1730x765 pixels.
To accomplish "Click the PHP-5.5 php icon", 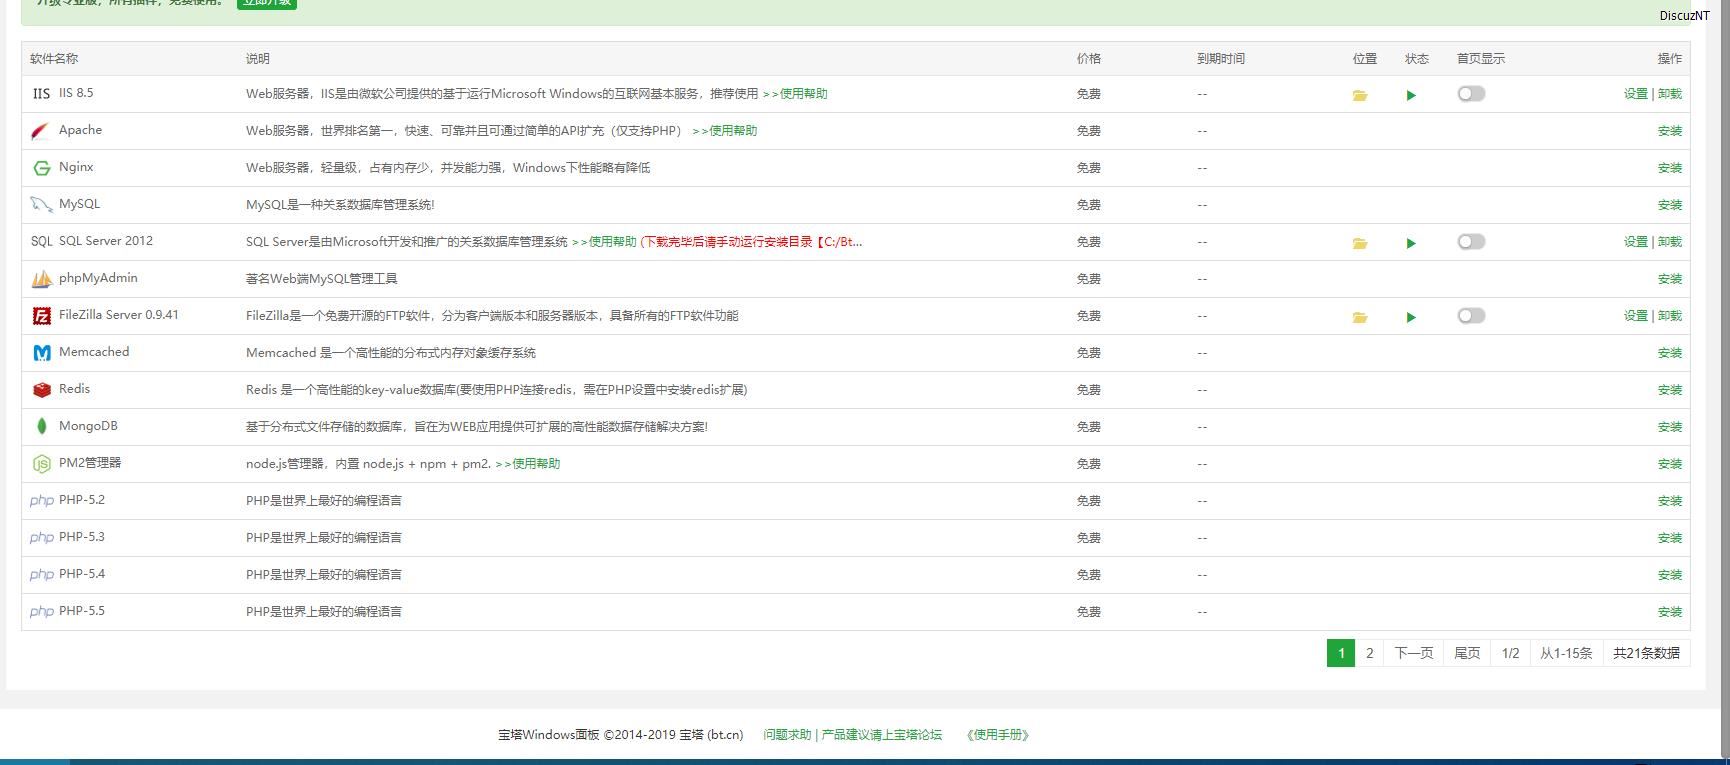I will tap(42, 612).
